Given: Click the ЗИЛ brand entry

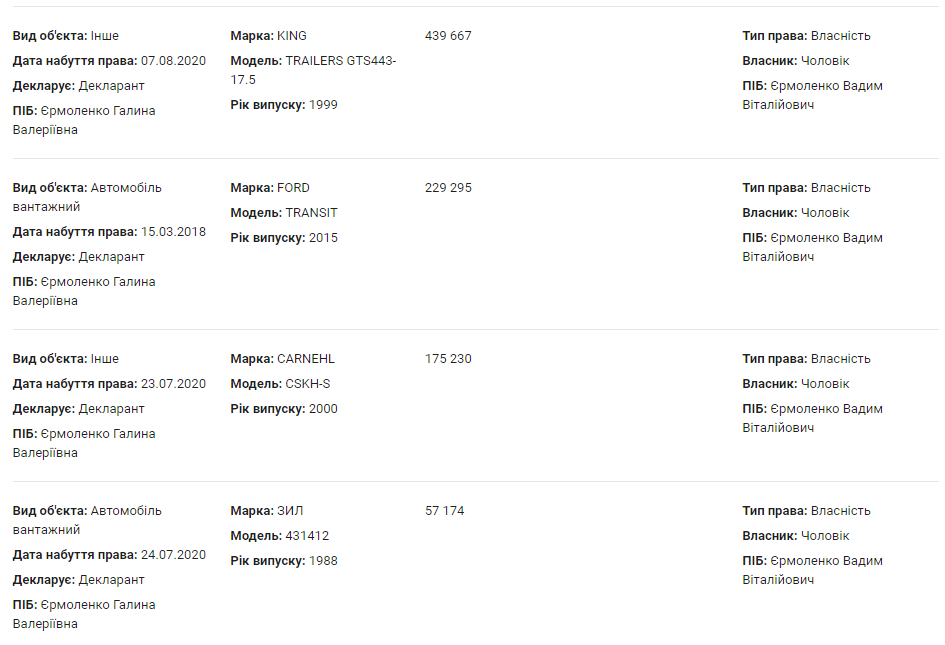Looking at the screenshot, I should (x=290, y=511).
